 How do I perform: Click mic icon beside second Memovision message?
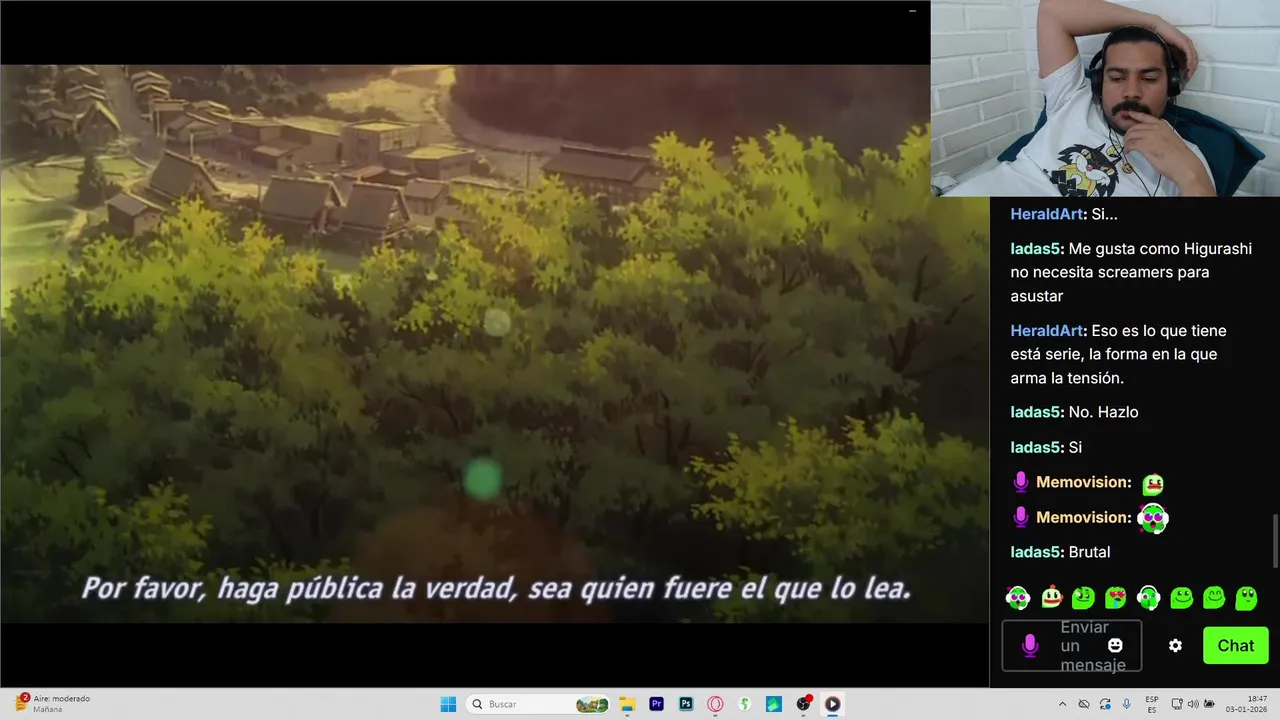(x=1020, y=517)
